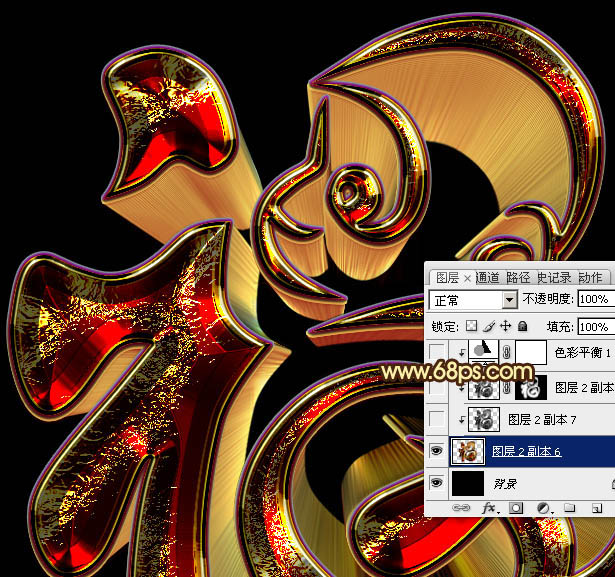Create a new layer group folder

568,508
